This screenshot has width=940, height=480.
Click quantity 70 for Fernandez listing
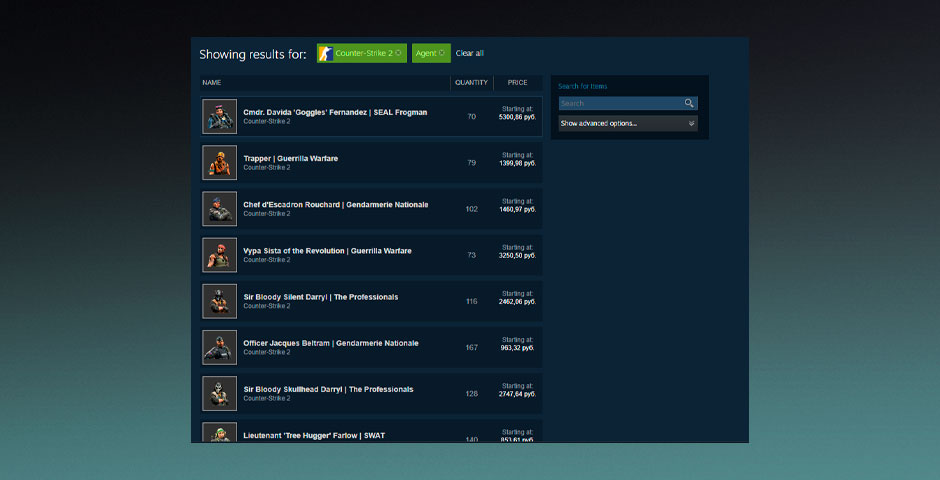point(471,116)
